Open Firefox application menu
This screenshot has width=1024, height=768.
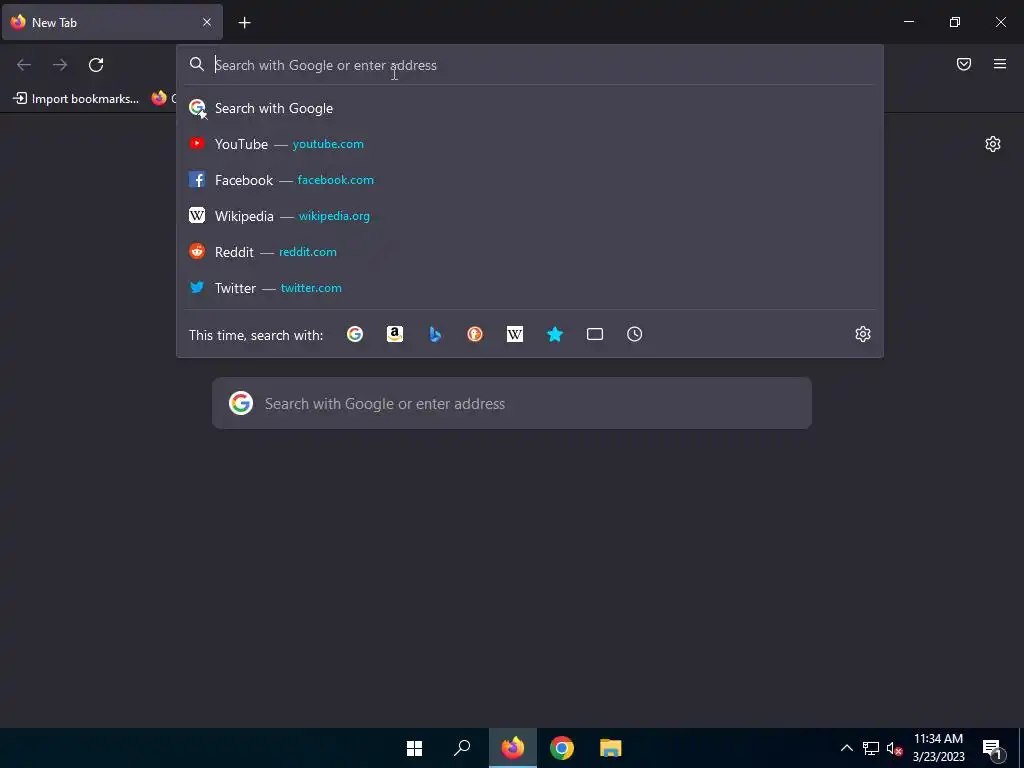pos(1000,64)
